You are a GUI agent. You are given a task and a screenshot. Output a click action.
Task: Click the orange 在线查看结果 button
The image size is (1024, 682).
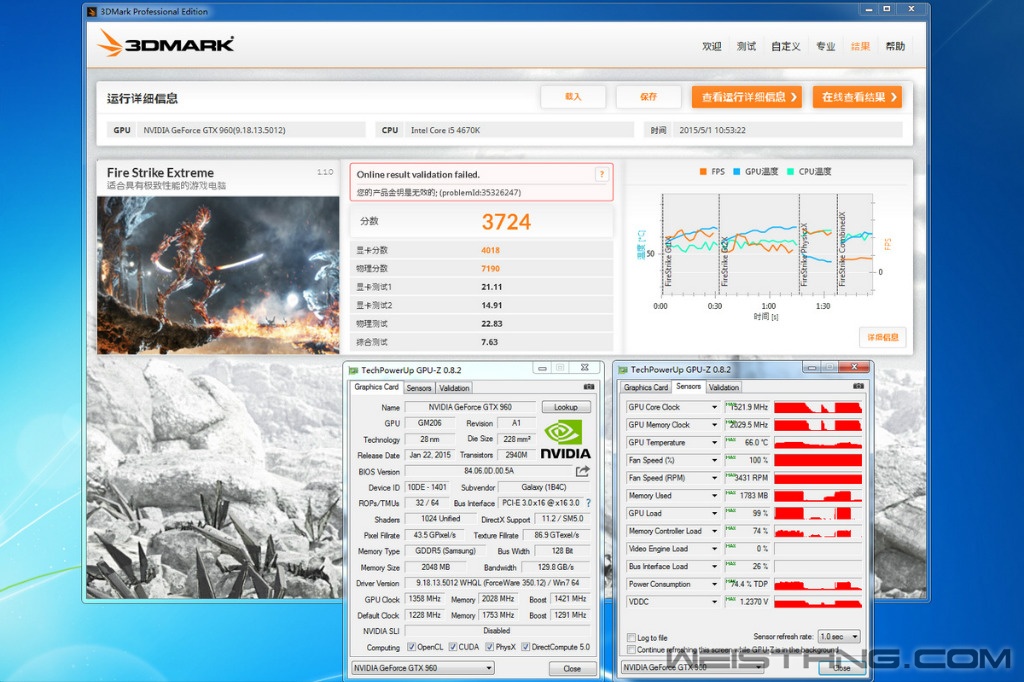(857, 97)
